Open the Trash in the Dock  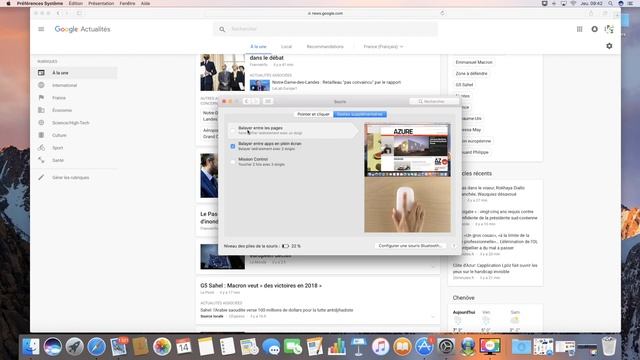(609, 346)
